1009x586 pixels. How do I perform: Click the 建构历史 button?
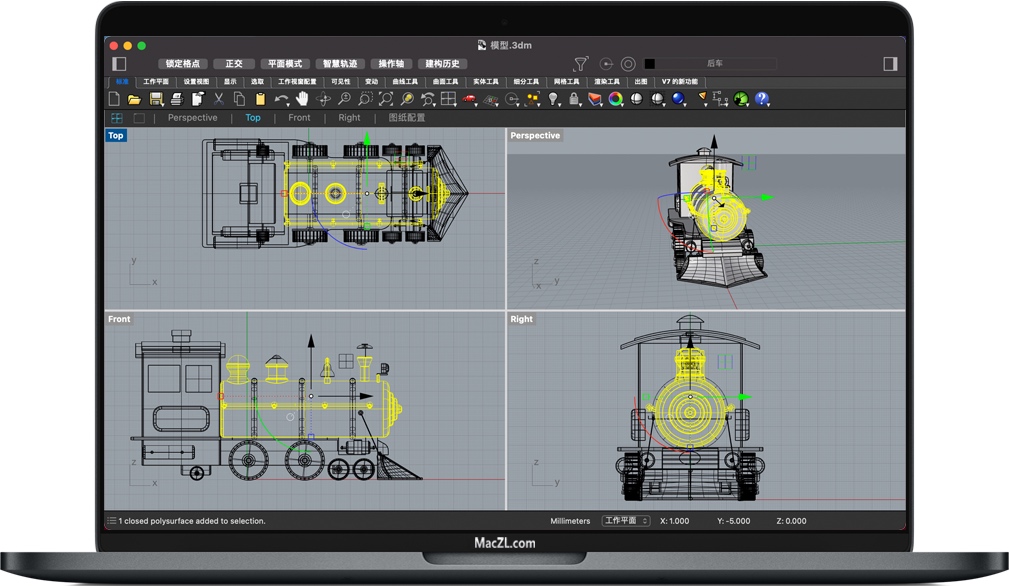click(441, 64)
